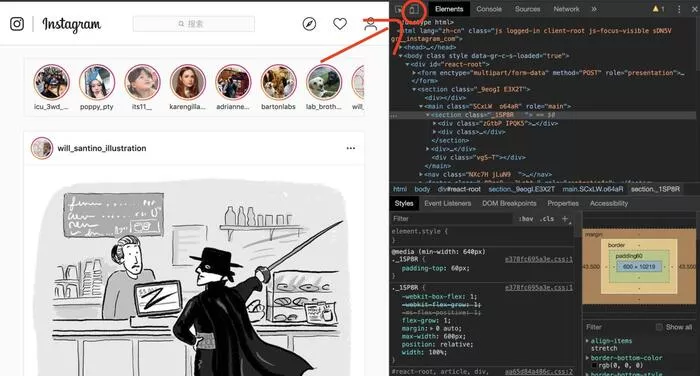Open activity feed with the heart icon
This screenshot has width=700, height=376.
340,24
